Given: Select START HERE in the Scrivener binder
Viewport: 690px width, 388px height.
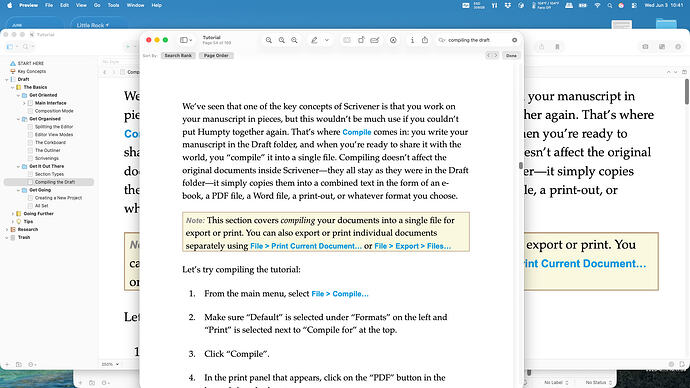Looking at the screenshot, I should pyautogui.click(x=30, y=63).
